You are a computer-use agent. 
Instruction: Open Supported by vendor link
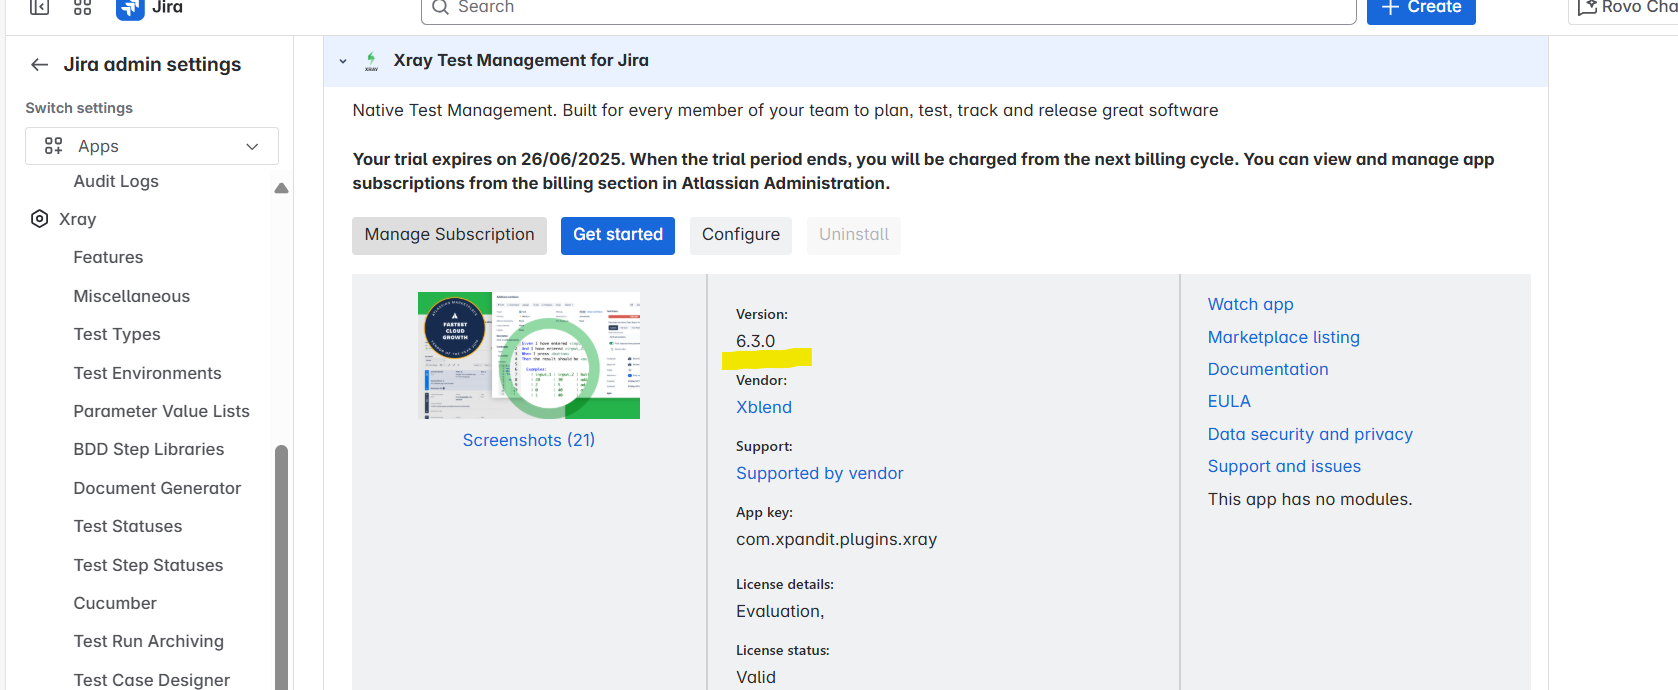pyautogui.click(x=820, y=473)
